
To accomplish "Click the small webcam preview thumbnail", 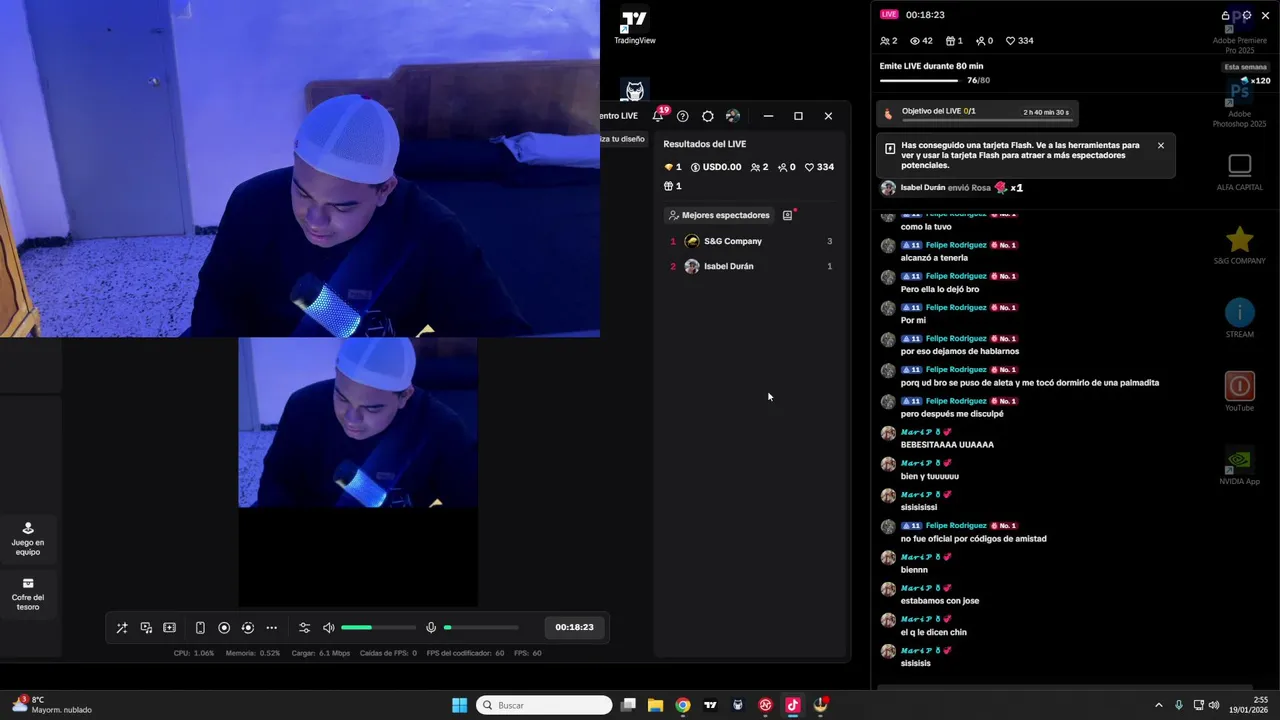I will coord(358,422).
